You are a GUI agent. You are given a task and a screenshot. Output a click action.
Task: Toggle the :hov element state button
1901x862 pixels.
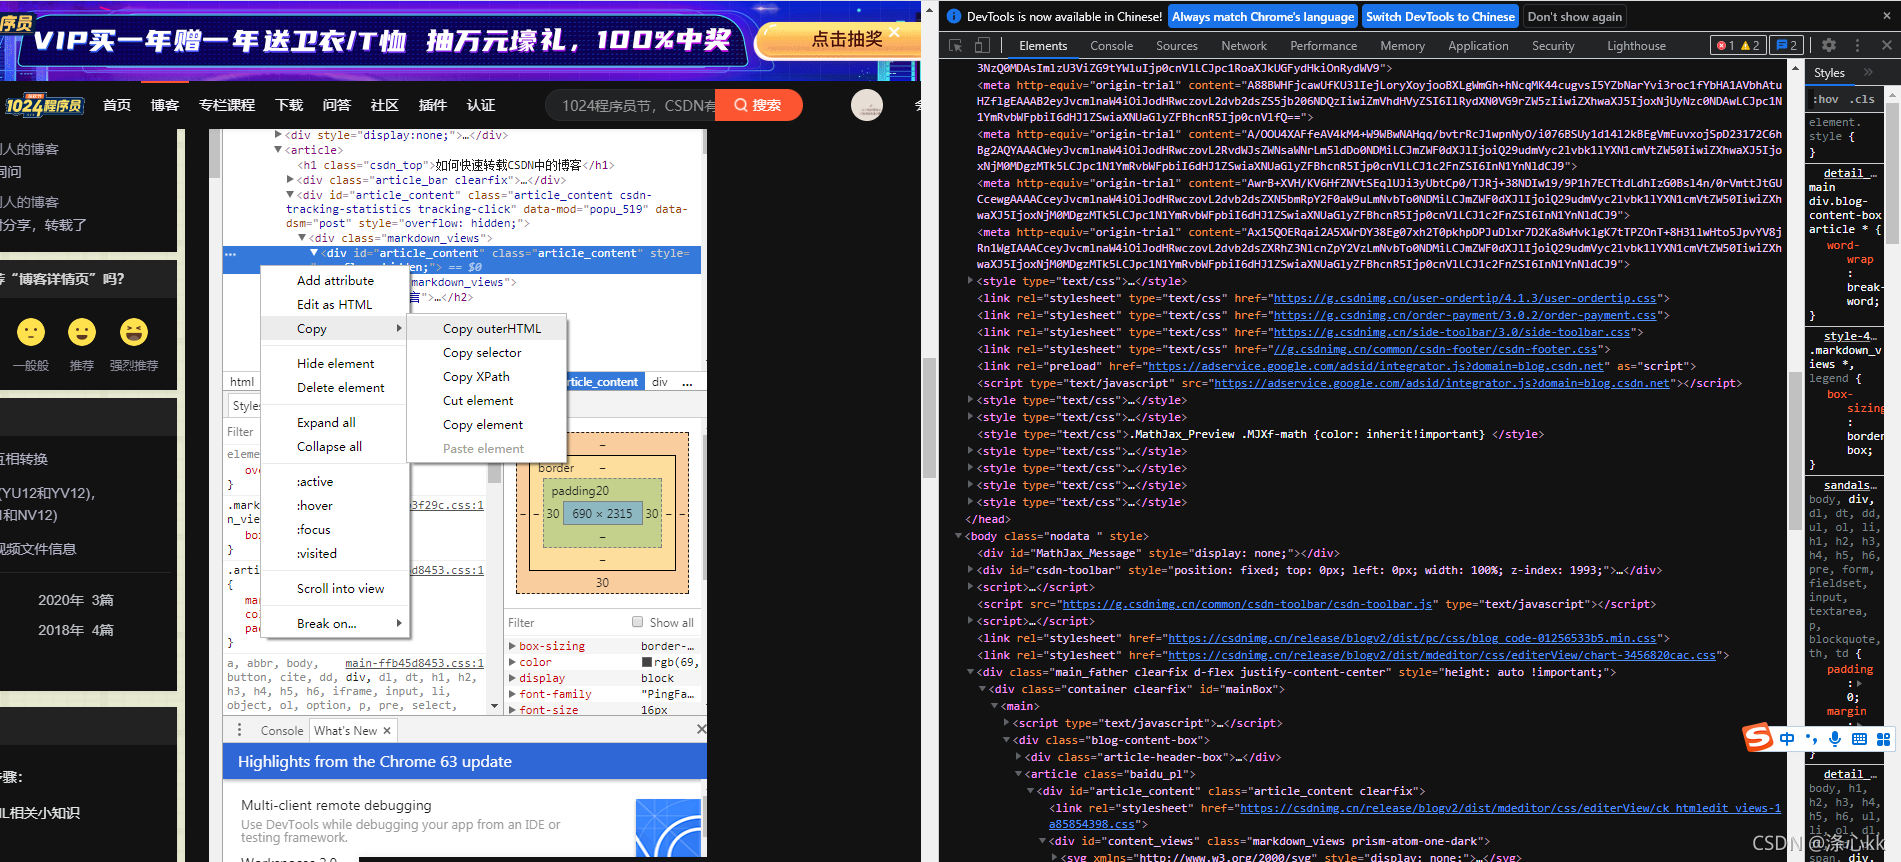click(x=1826, y=99)
